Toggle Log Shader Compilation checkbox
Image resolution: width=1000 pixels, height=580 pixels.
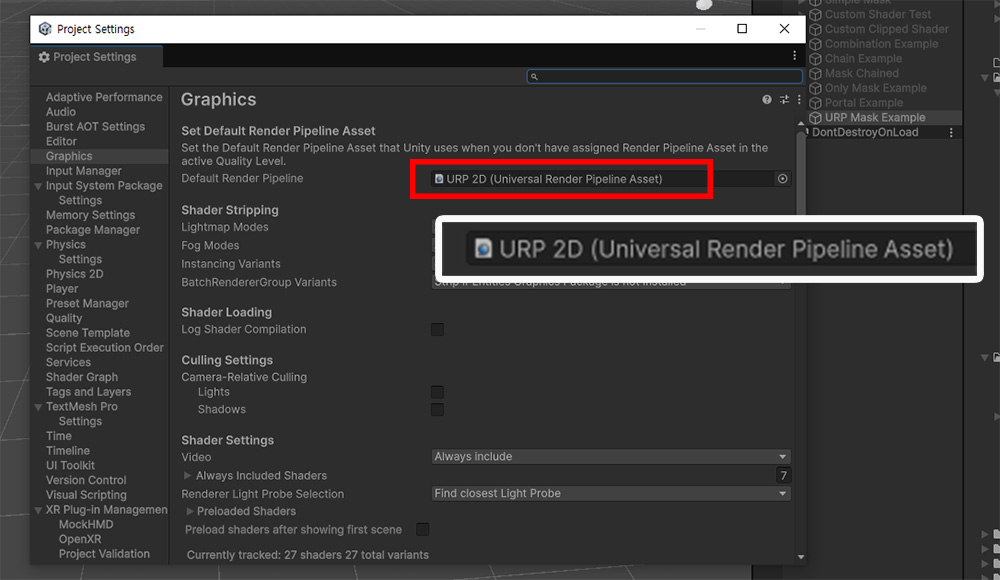438,329
